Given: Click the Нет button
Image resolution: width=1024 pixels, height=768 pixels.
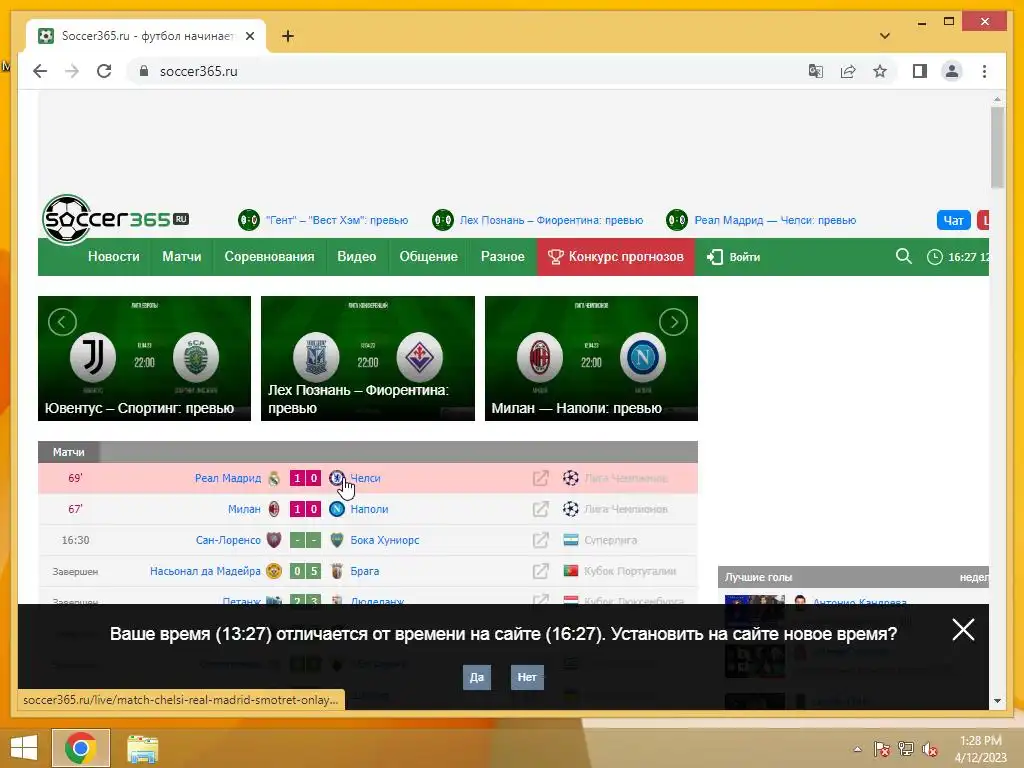Looking at the screenshot, I should pos(527,677).
